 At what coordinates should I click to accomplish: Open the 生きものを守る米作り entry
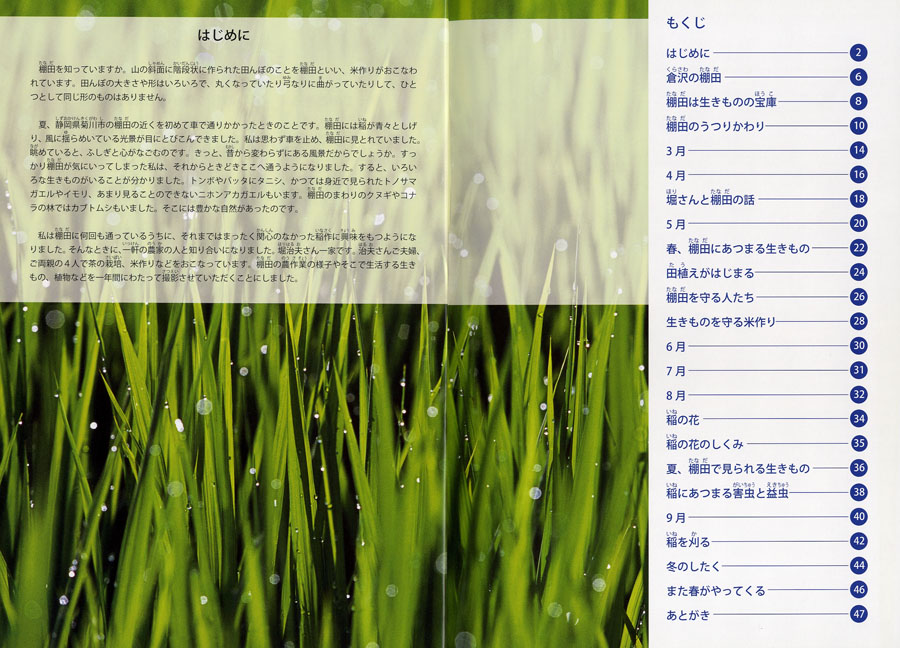(x=720, y=322)
